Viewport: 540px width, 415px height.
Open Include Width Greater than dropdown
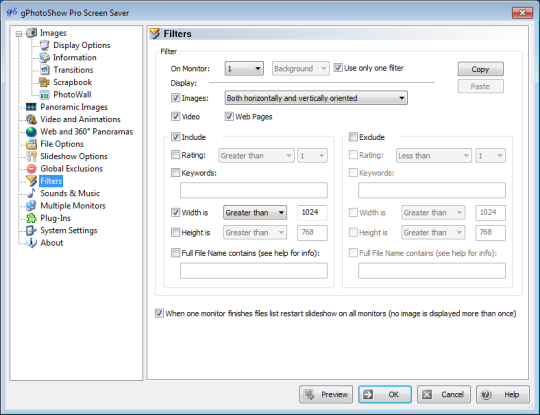[255, 212]
